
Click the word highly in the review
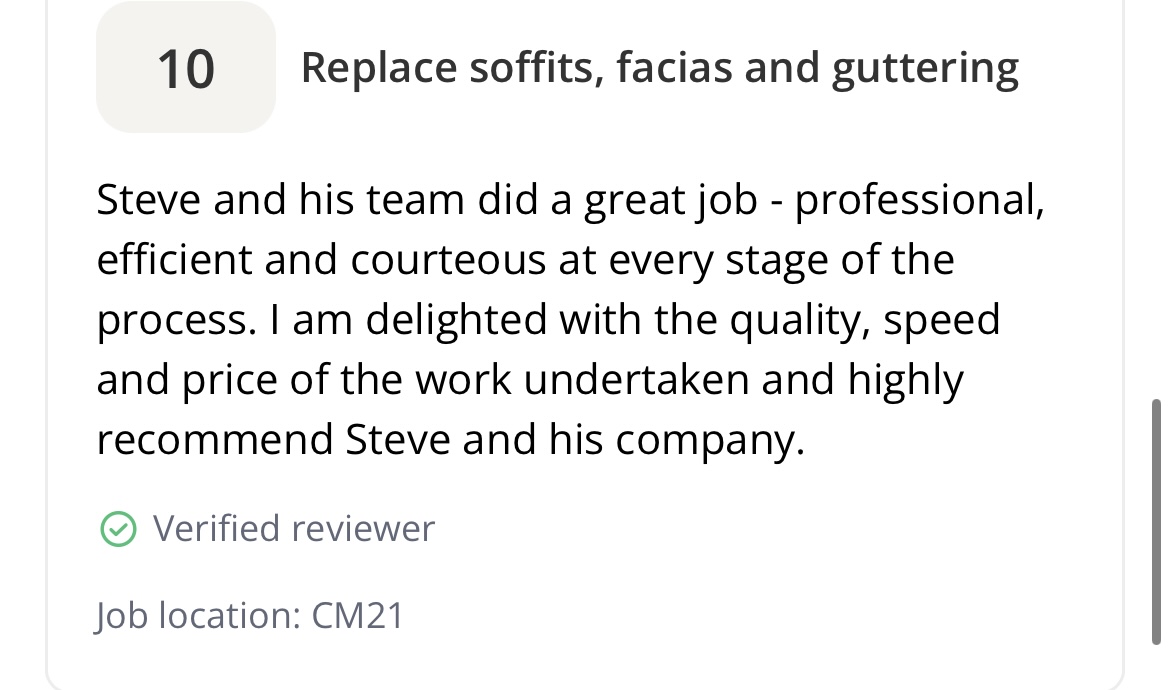[x=906, y=380]
